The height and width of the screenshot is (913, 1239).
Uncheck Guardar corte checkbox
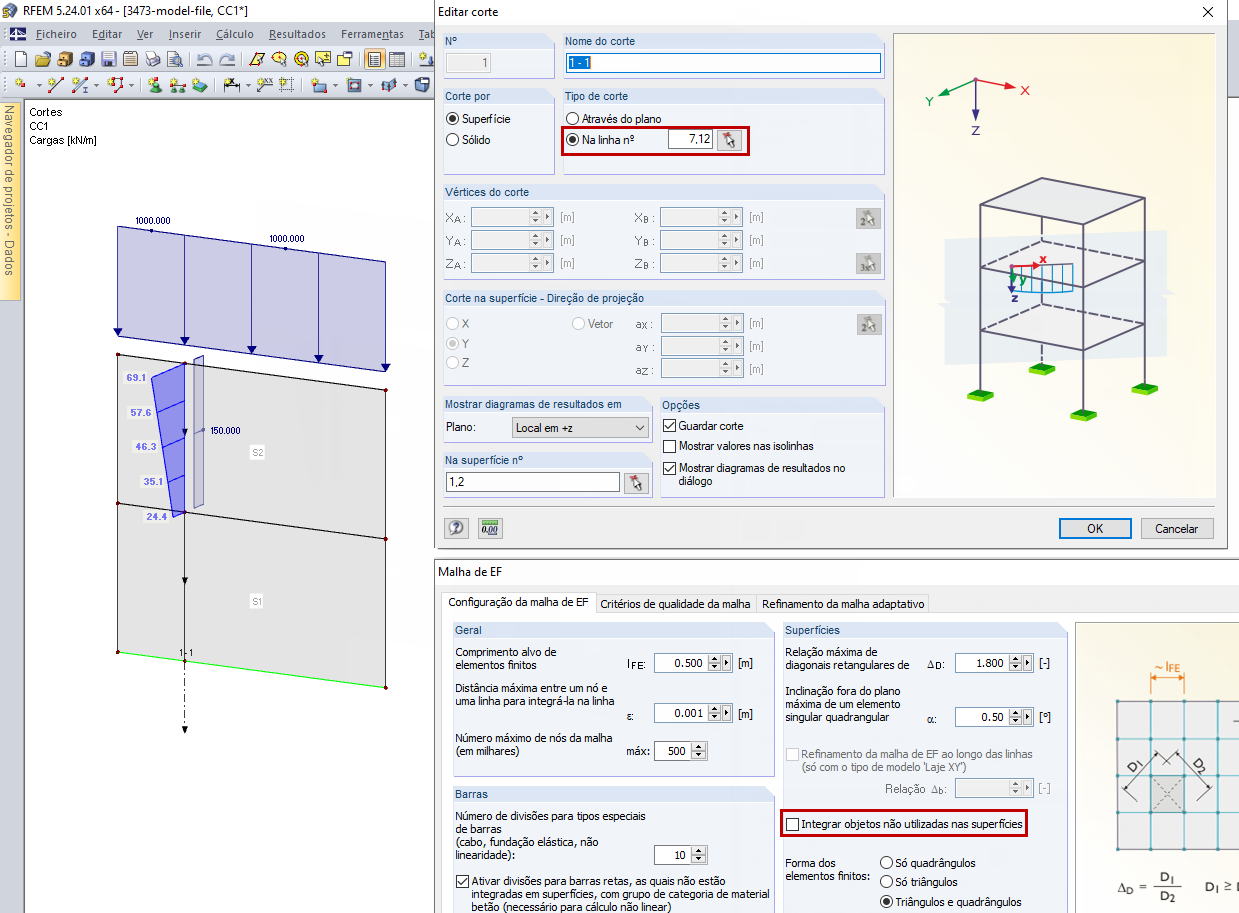click(x=670, y=426)
